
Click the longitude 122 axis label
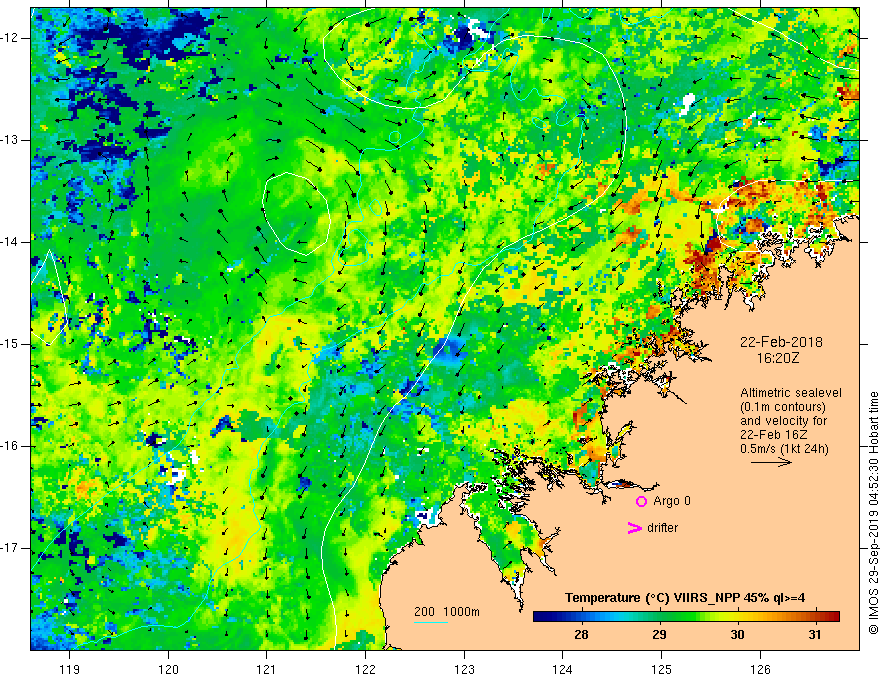[x=365, y=669]
